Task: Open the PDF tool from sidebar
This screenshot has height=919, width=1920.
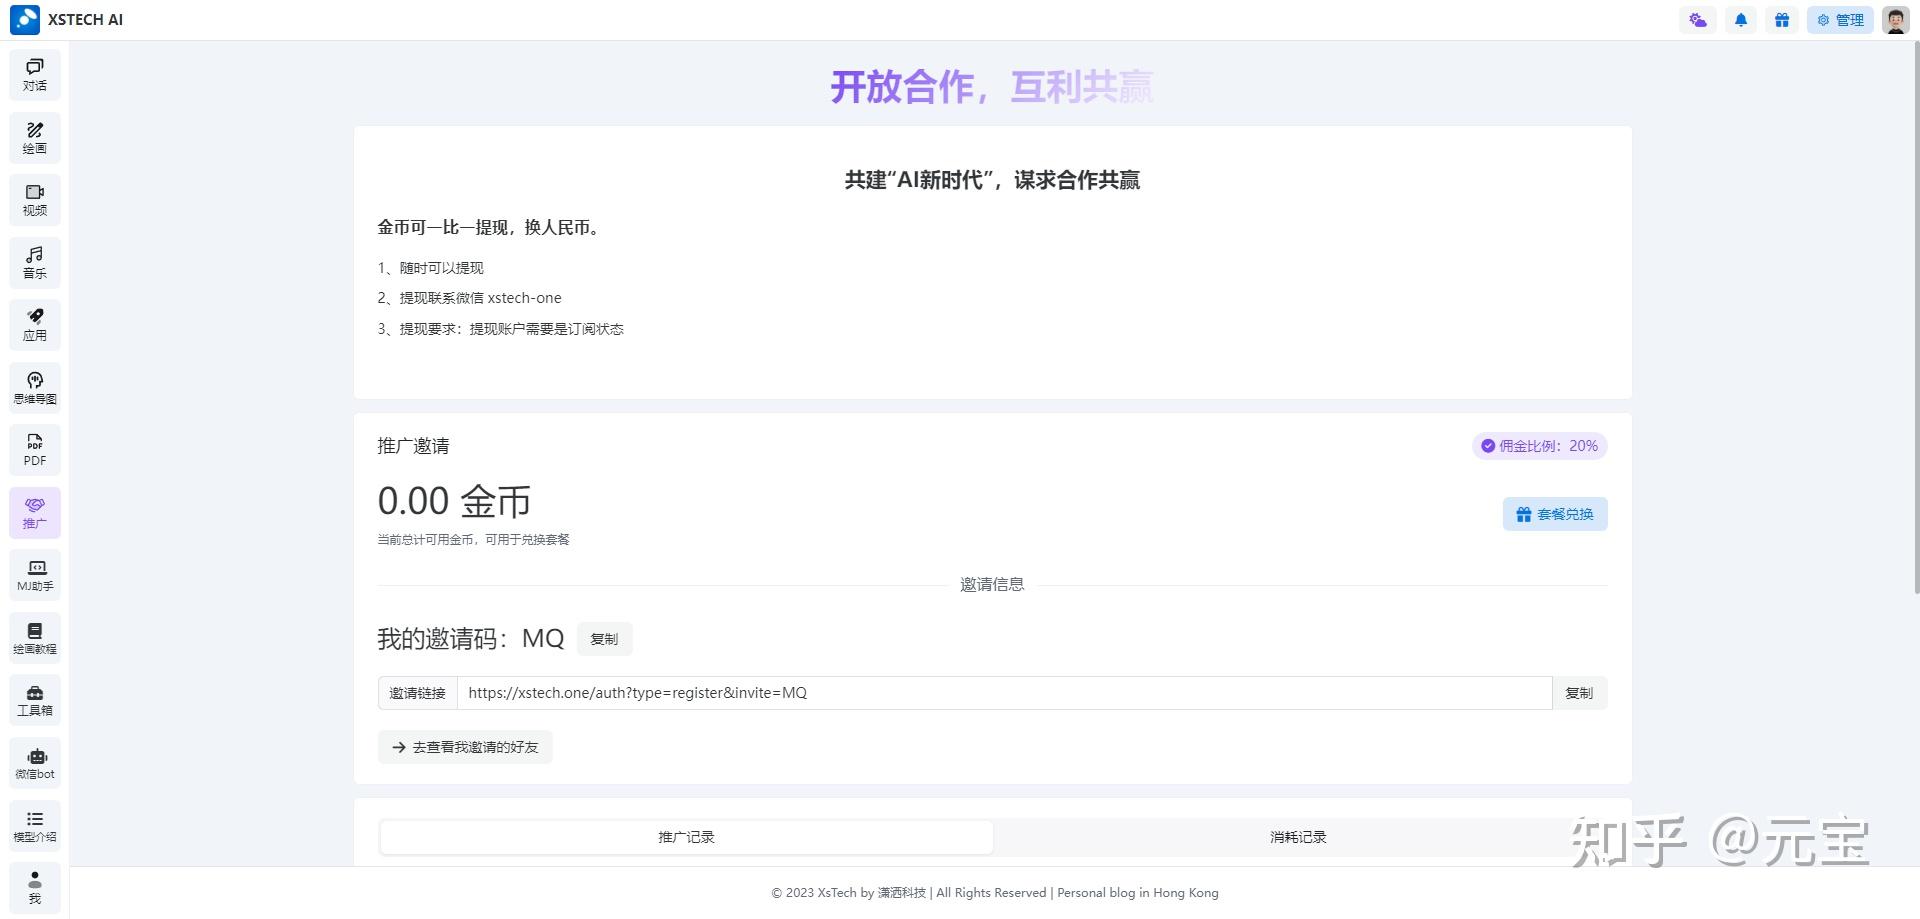Action: click(x=34, y=449)
